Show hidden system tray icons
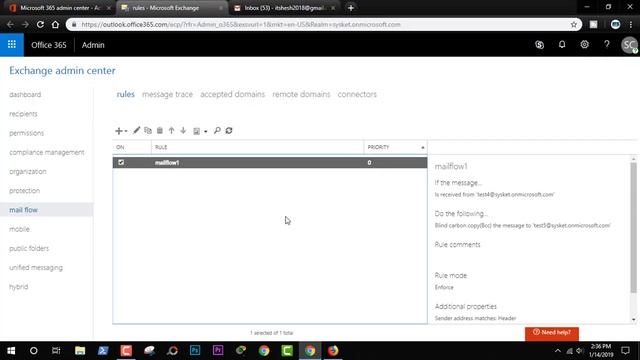Image resolution: width=640 pixels, height=360 pixels. 558,351
